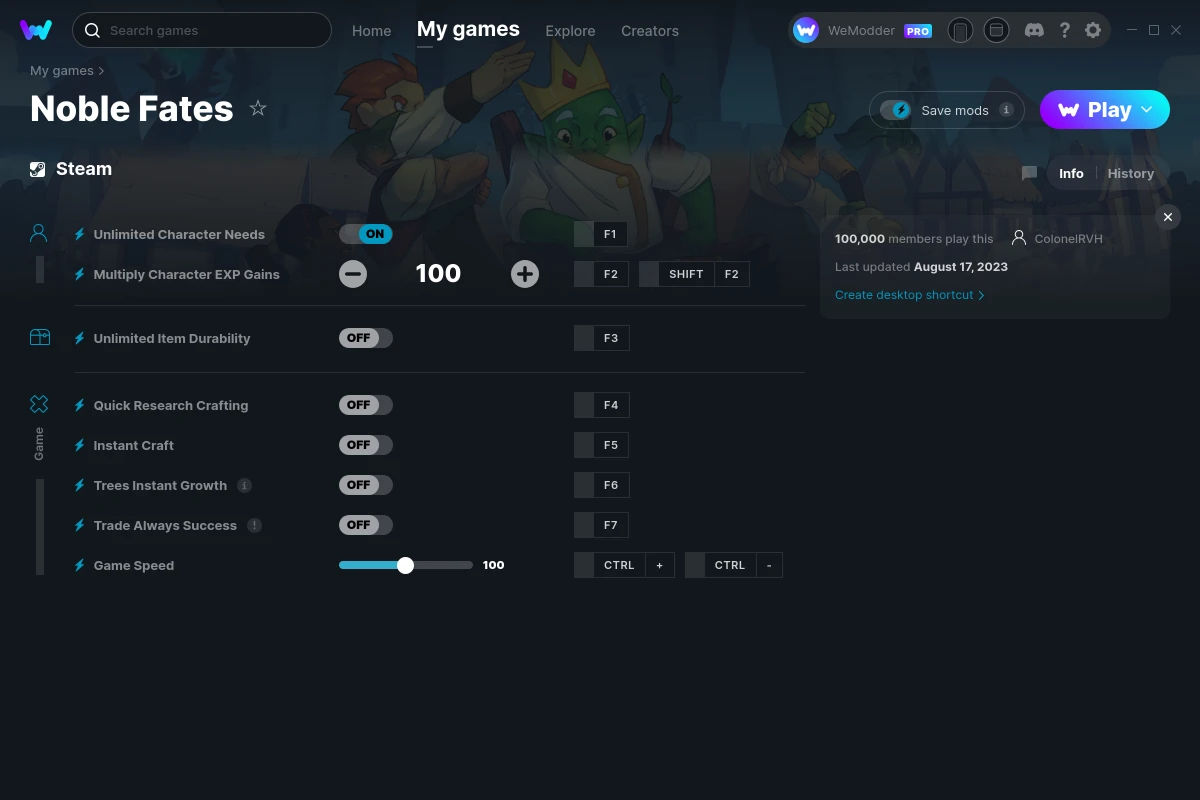Click the comments flag icon near Info

click(1029, 173)
